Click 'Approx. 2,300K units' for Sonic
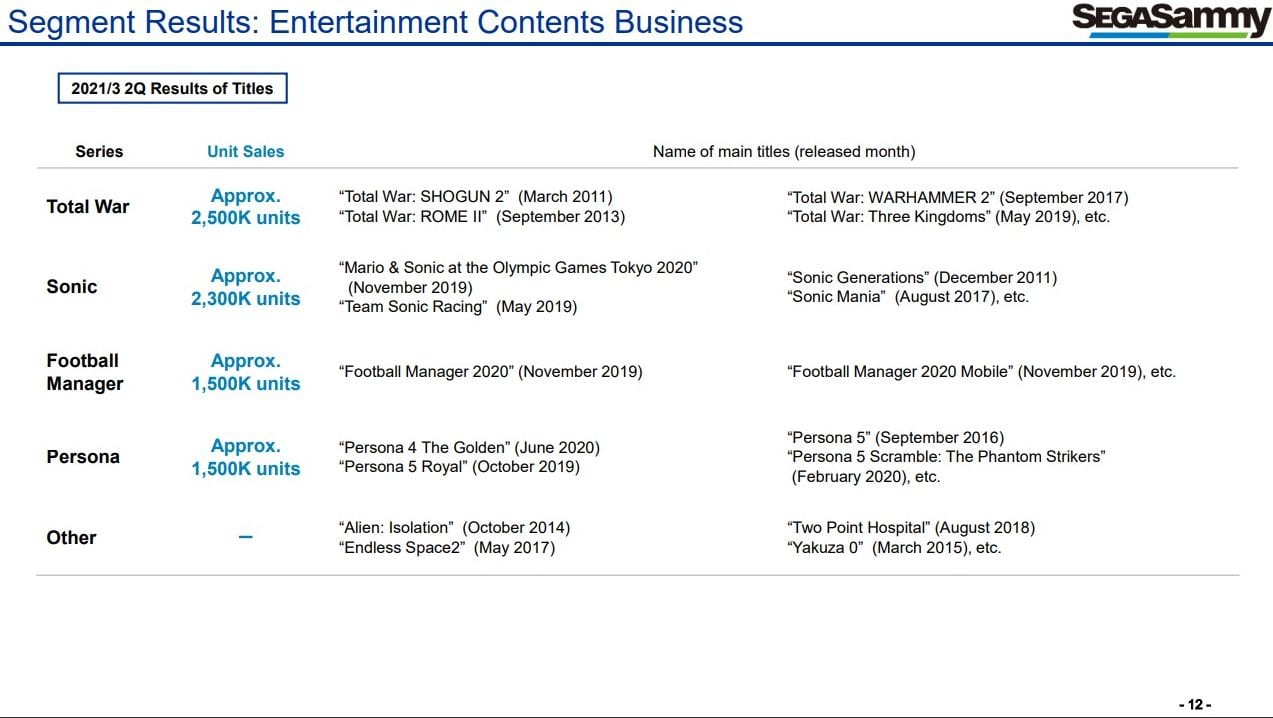This screenshot has width=1273, height=718. (x=246, y=287)
